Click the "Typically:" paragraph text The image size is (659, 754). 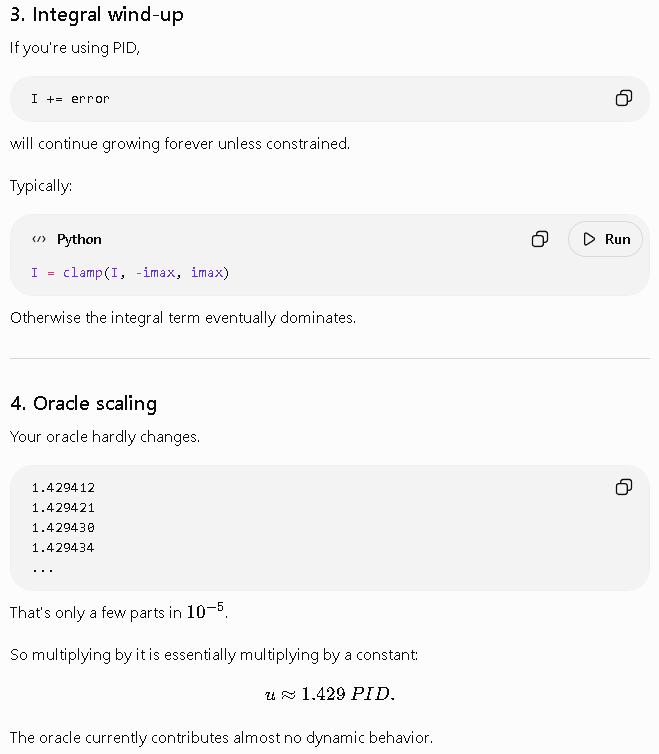click(x=41, y=186)
